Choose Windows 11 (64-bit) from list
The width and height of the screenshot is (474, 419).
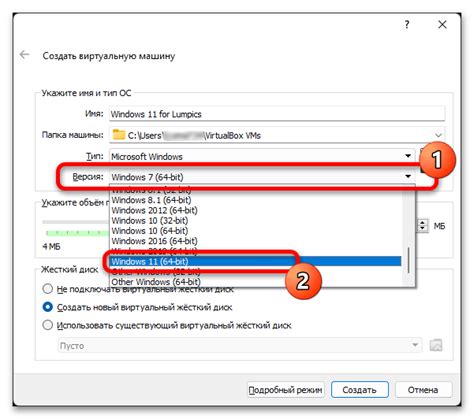(x=255, y=261)
